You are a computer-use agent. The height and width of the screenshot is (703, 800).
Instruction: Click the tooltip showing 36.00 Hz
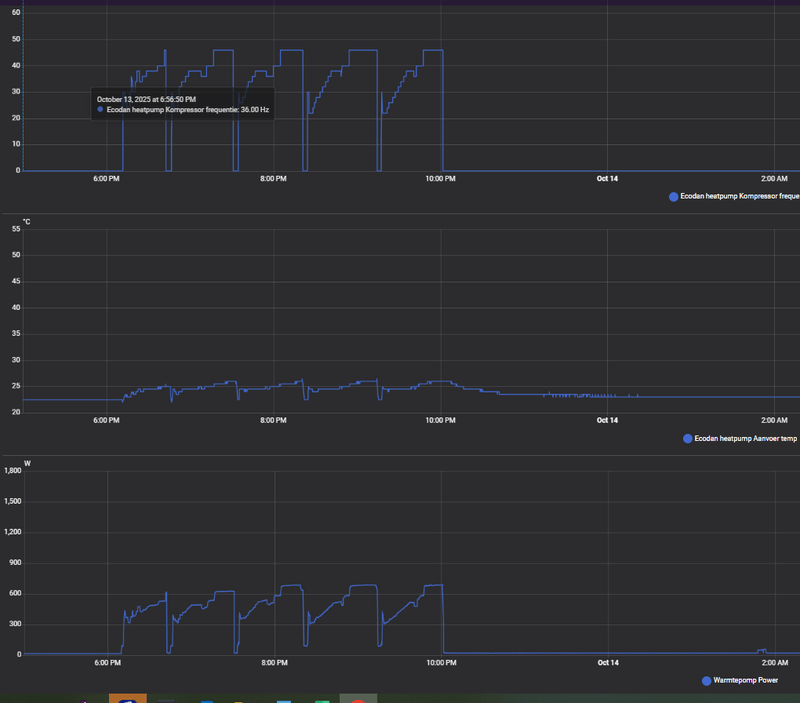point(183,105)
